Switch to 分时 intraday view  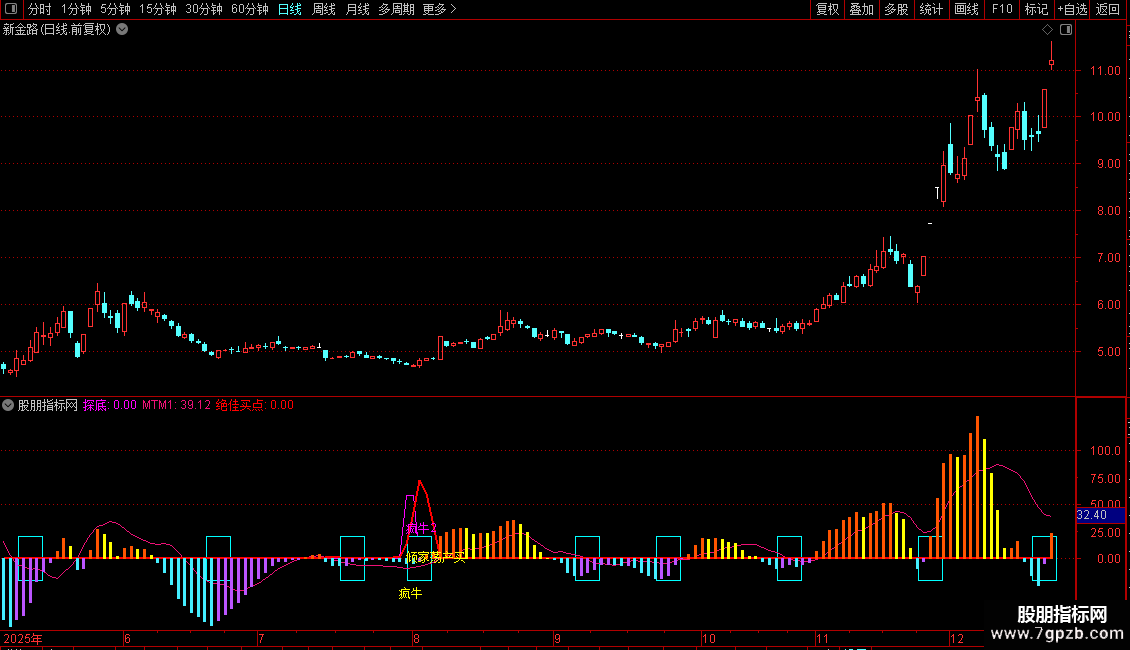click(40, 9)
